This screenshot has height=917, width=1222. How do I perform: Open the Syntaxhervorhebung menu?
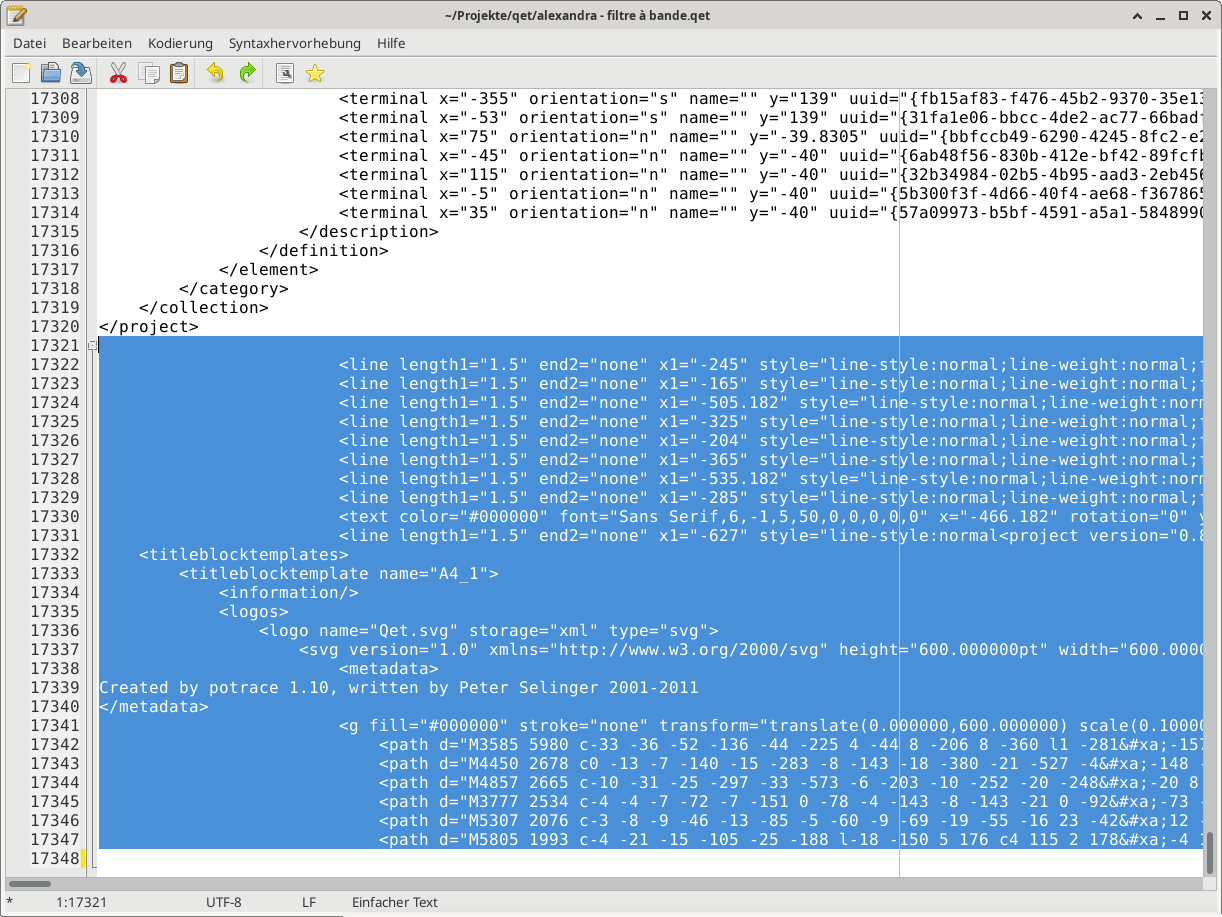tap(294, 43)
